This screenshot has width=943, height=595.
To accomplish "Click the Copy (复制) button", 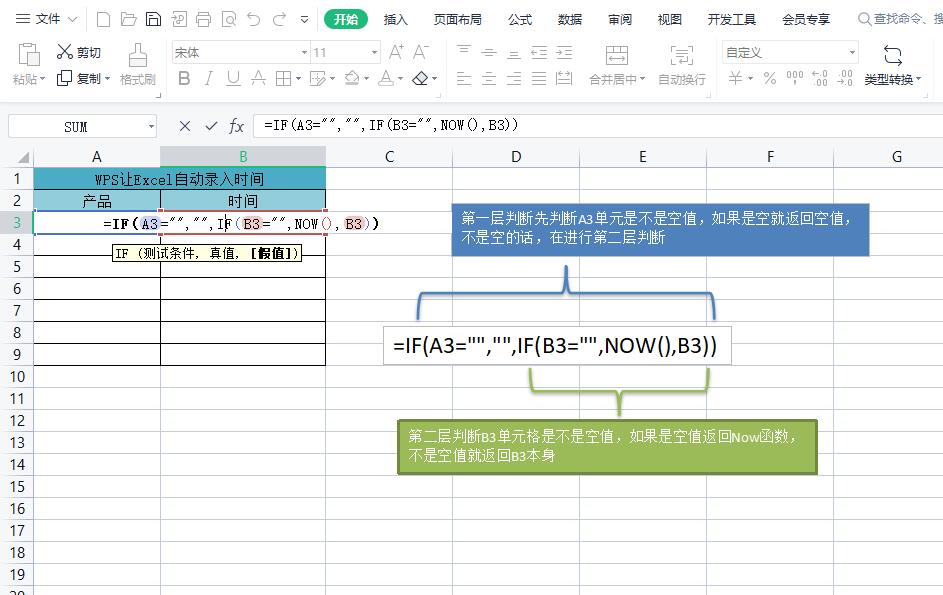I will click(x=82, y=78).
